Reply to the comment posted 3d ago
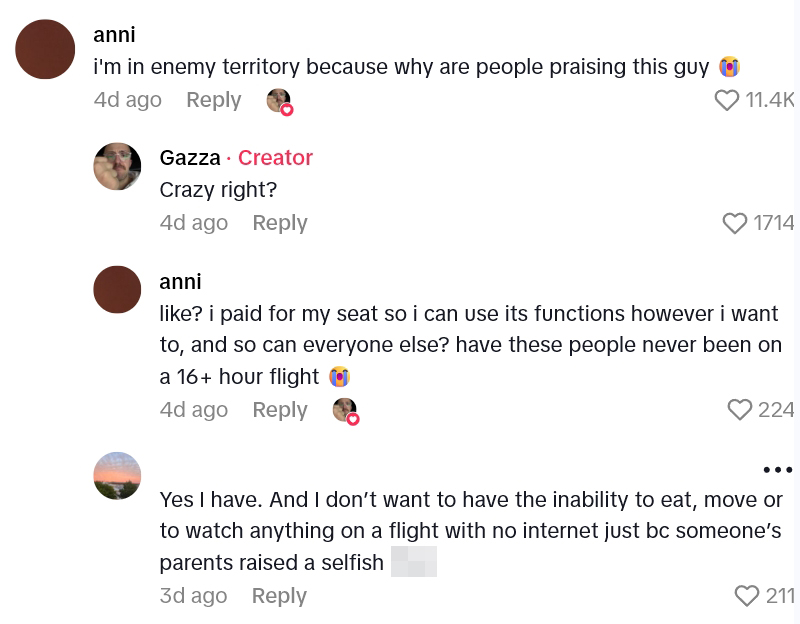Screen dimensions: 800x624 [x=279, y=596]
